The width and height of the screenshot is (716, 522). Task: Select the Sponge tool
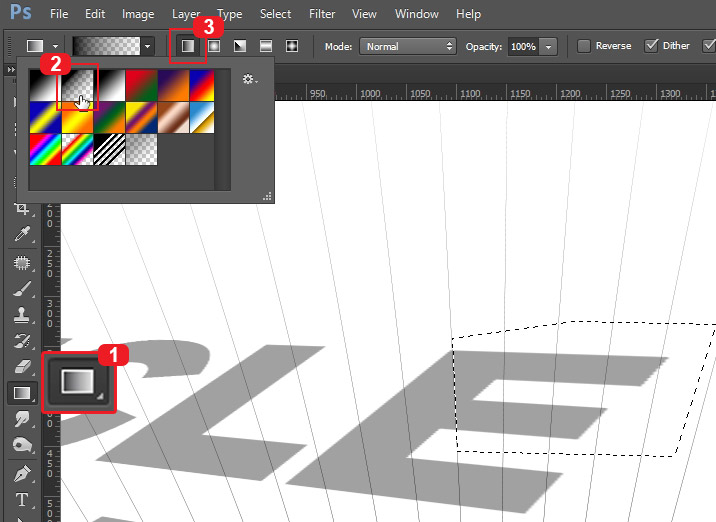click(22, 444)
